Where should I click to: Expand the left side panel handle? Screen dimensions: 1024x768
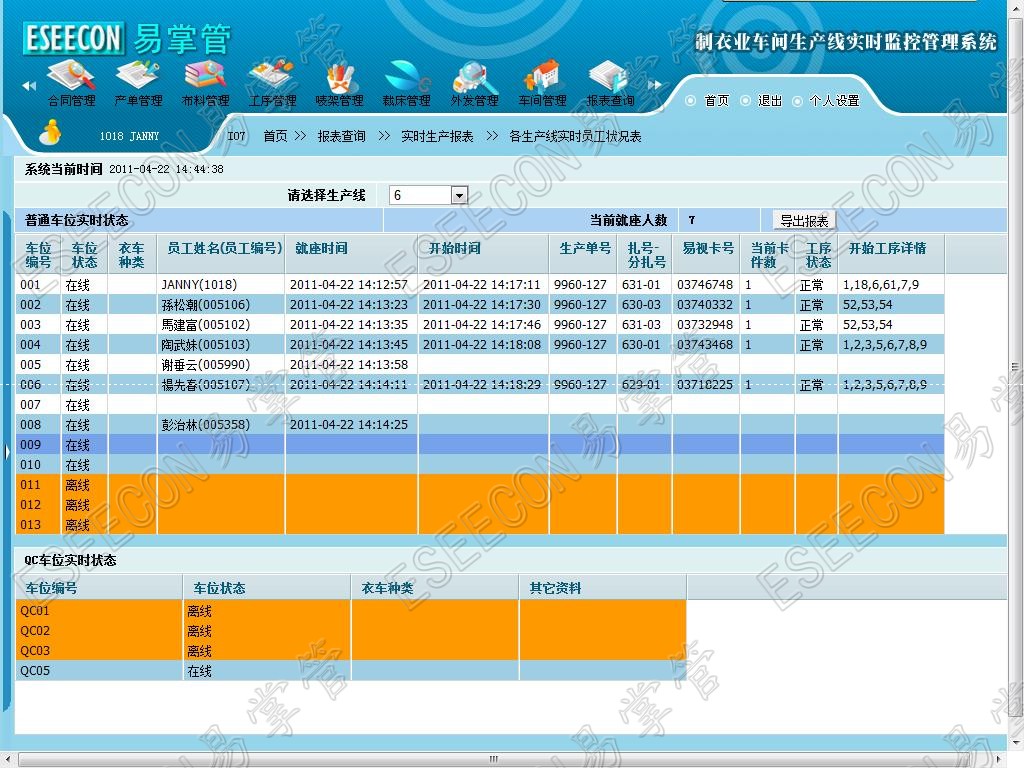click(x=7, y=452)
